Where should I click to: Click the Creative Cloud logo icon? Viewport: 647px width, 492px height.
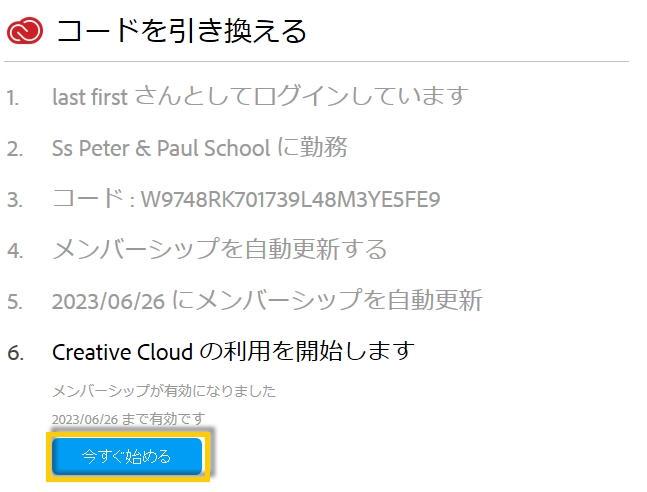tap(23, 32)
